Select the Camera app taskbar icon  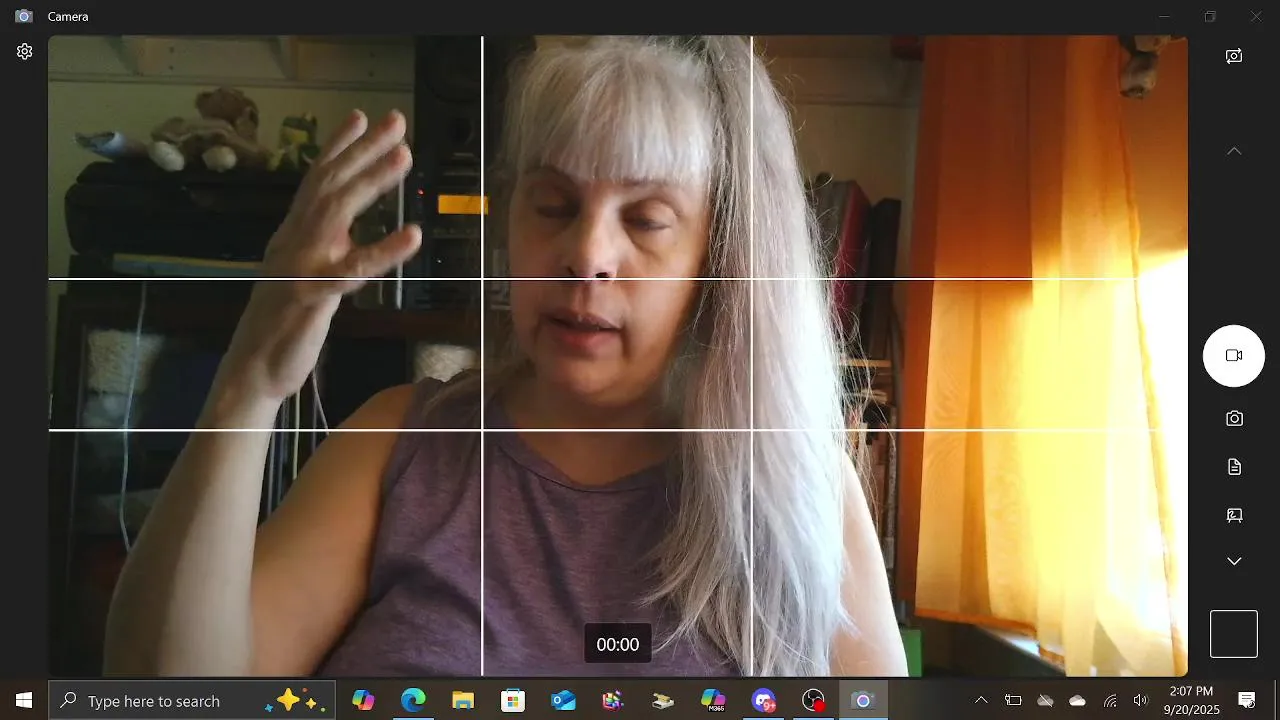863,701
